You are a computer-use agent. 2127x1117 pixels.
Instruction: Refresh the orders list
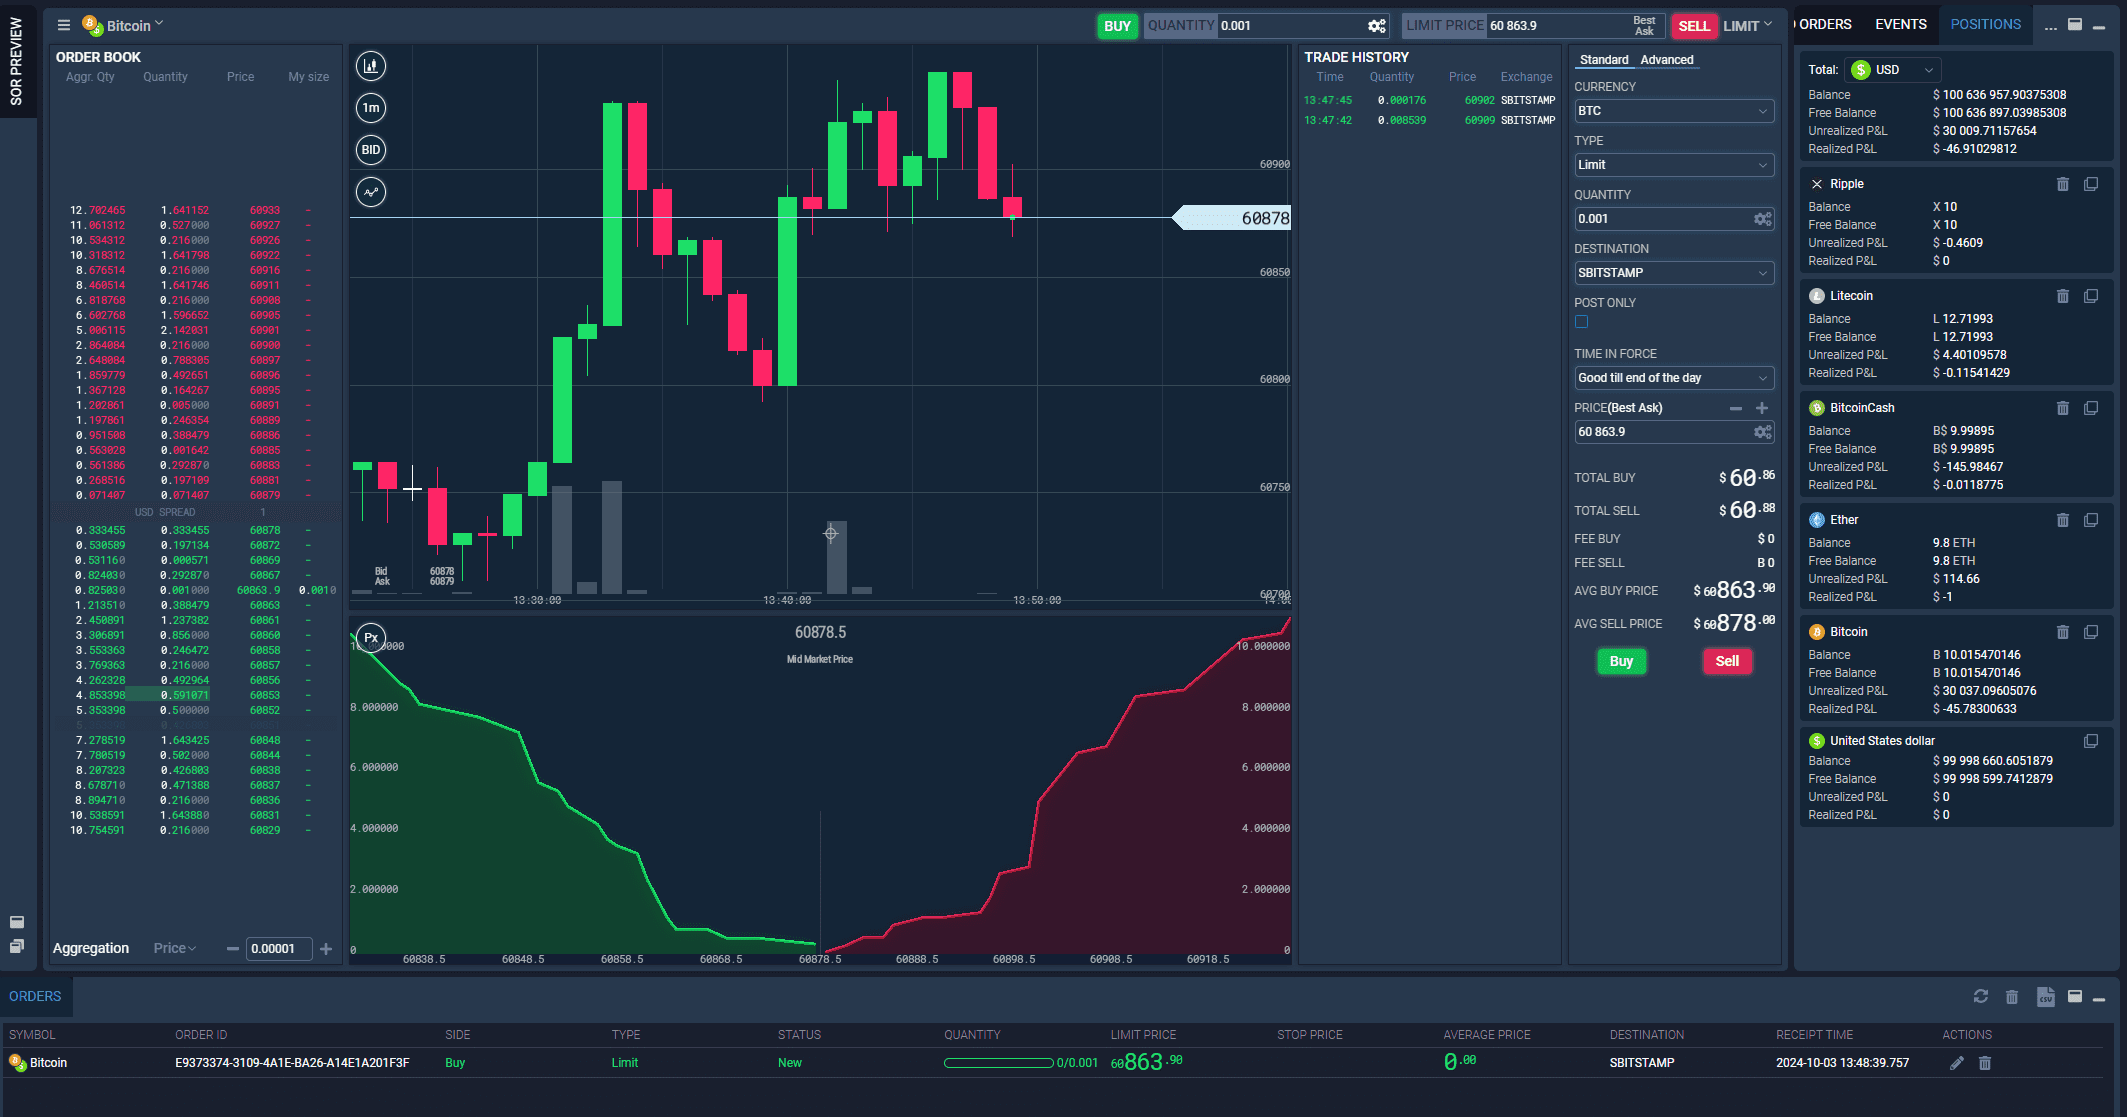tap(1980, 996)
